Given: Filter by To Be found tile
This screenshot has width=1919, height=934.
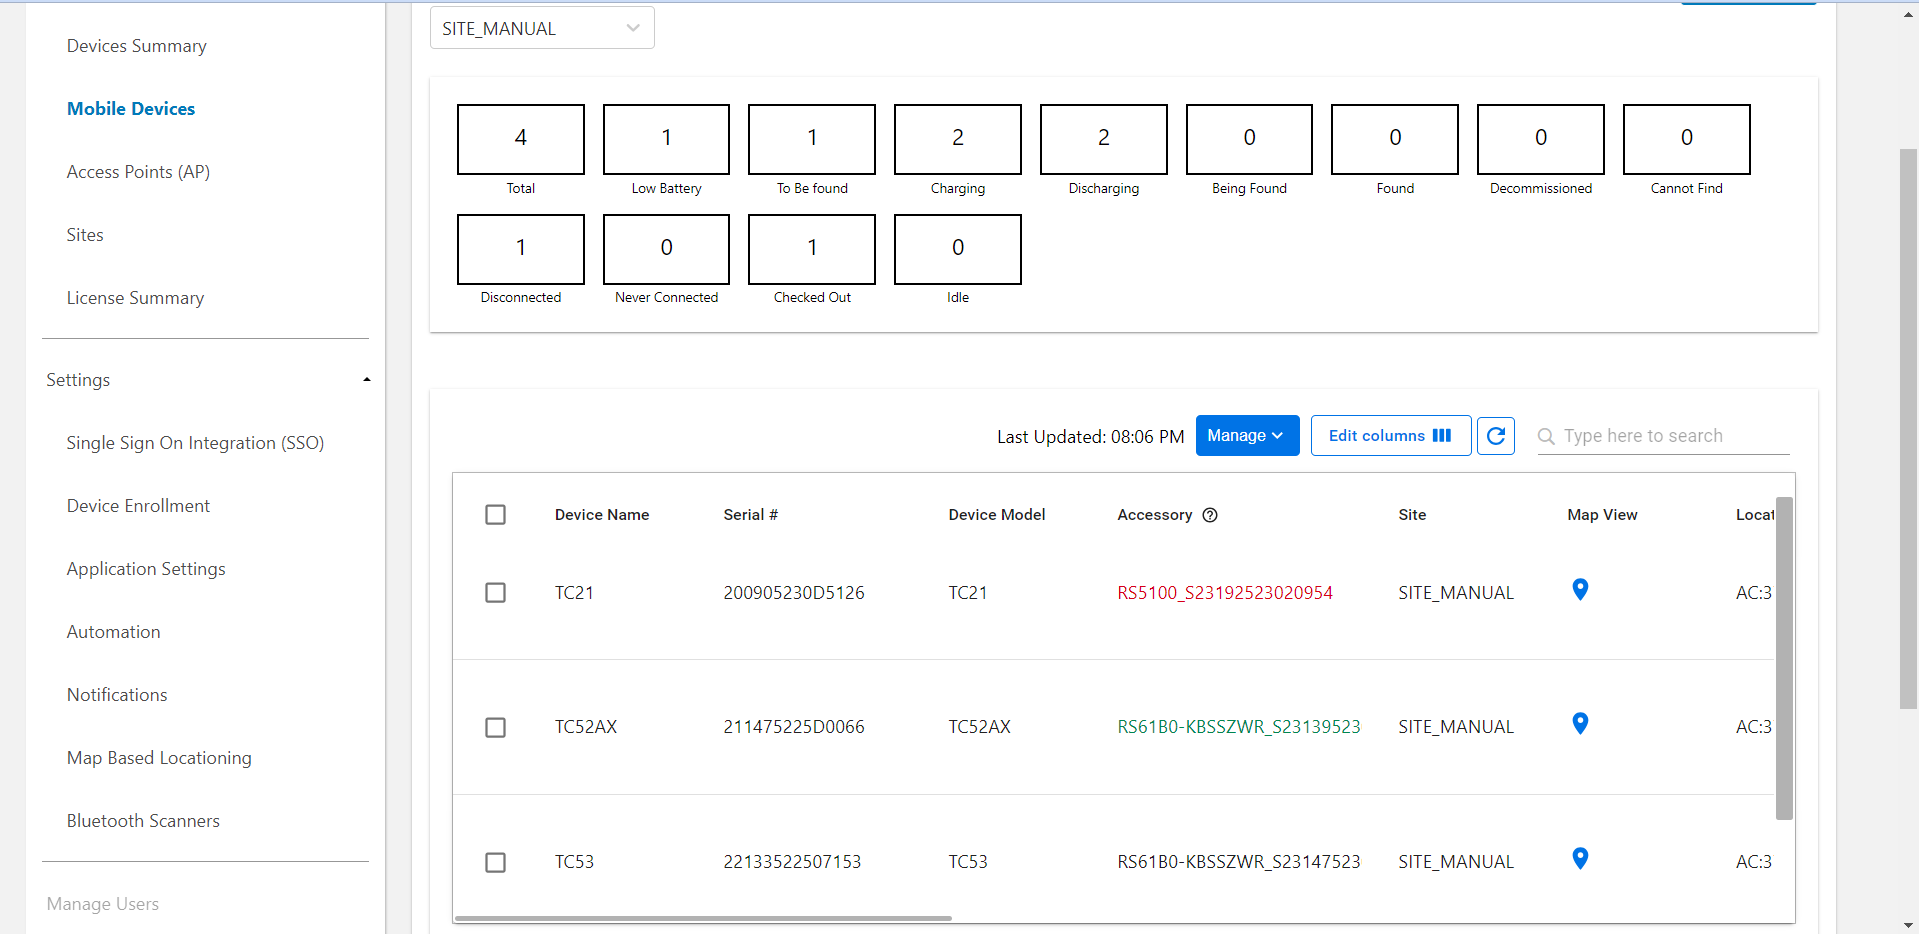Looking at the screenshot, I should pyautogui.click(x=812, y=139).
